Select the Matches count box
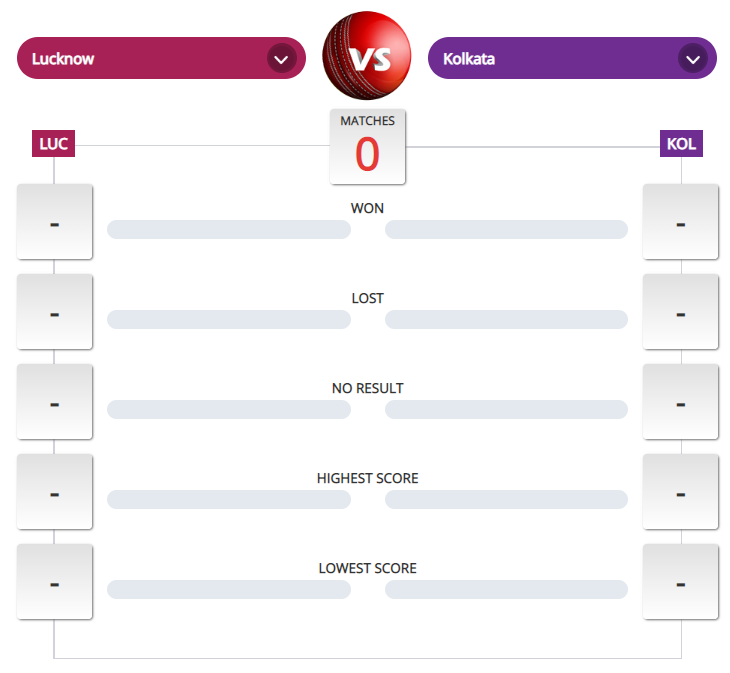730x673 pixels. [x=367, y=146]
